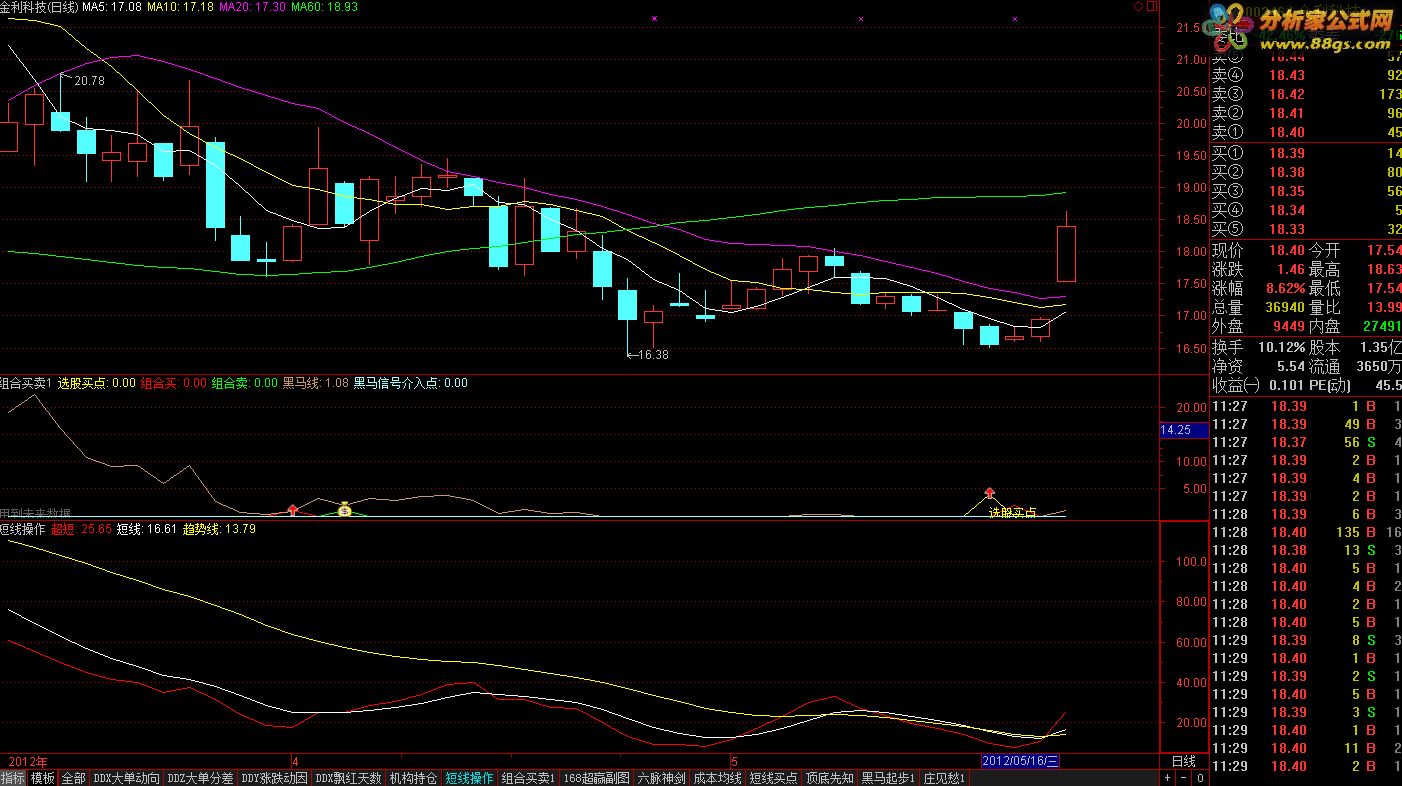Select the 机构持仓 tab
This screenshot has height=786, width=1402.
(413, 778)
